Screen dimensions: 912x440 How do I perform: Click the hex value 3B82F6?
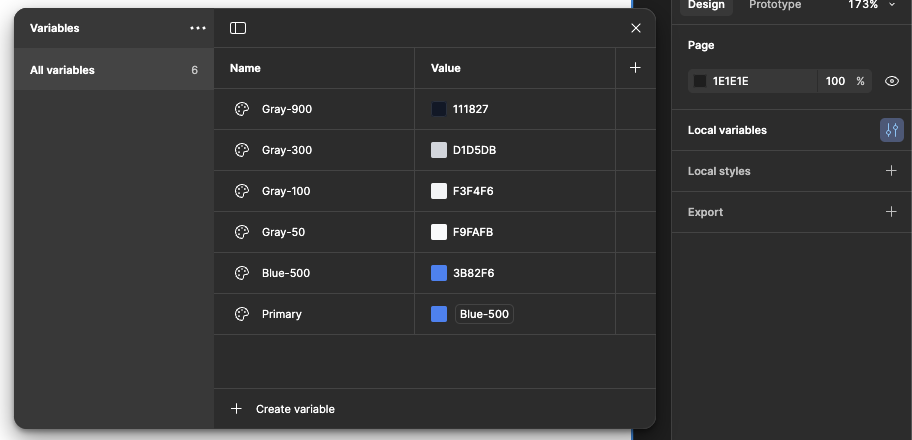click(473, 273)
